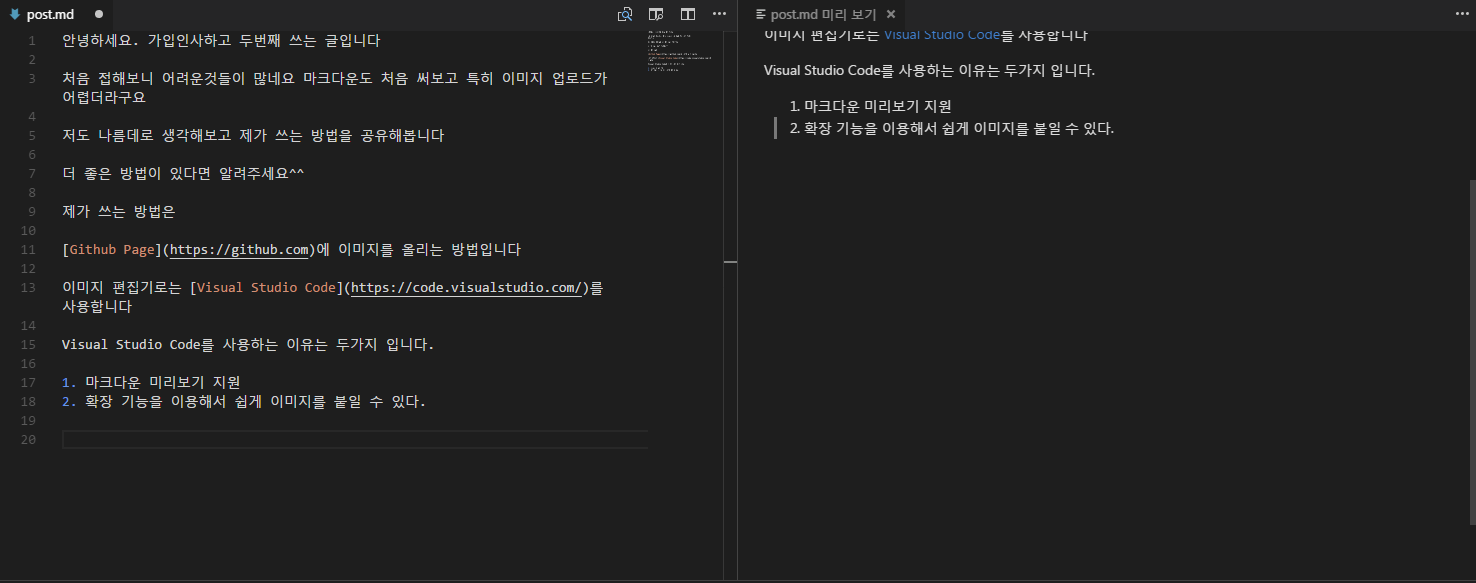Viewport: 1476px width, 583px height.
Task: Click the preview icon on 미리 보기 tab
Action: (x=761, y=15)
